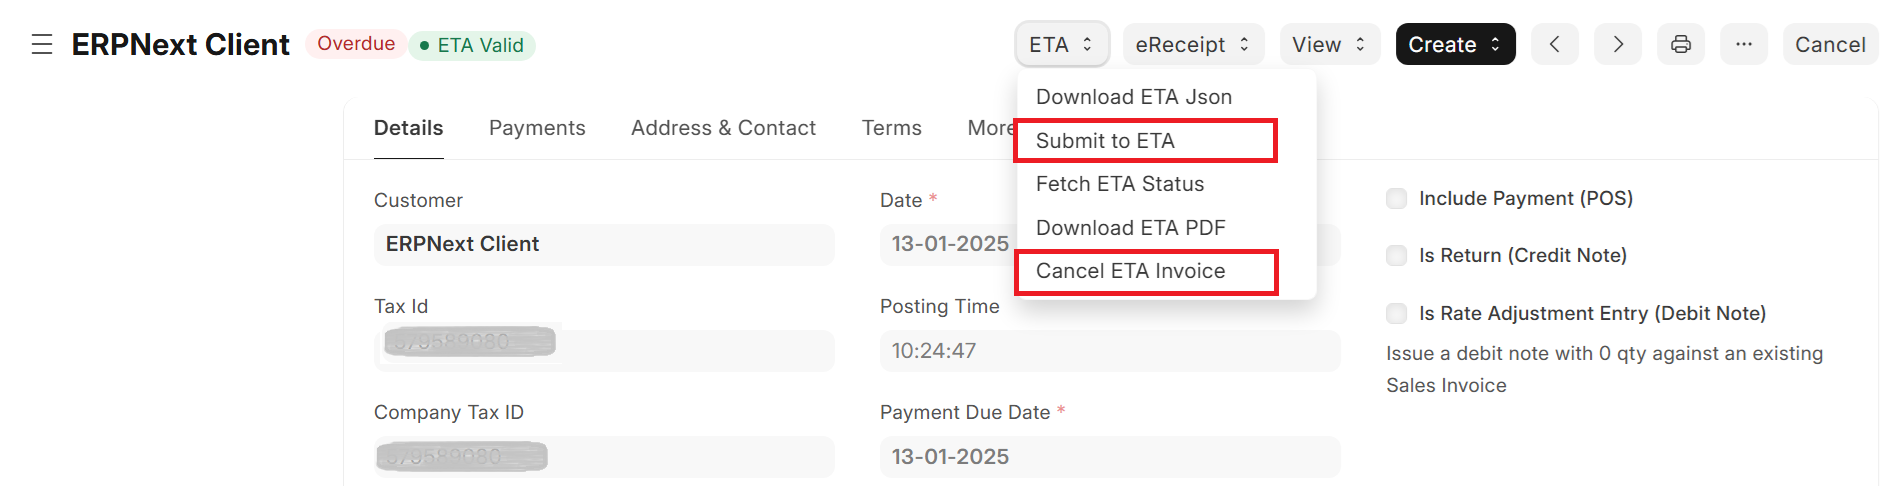The width and height of the screenshot is (1882, 486).
Task: Select Download ETA Json option
Action: [1133, 97]
